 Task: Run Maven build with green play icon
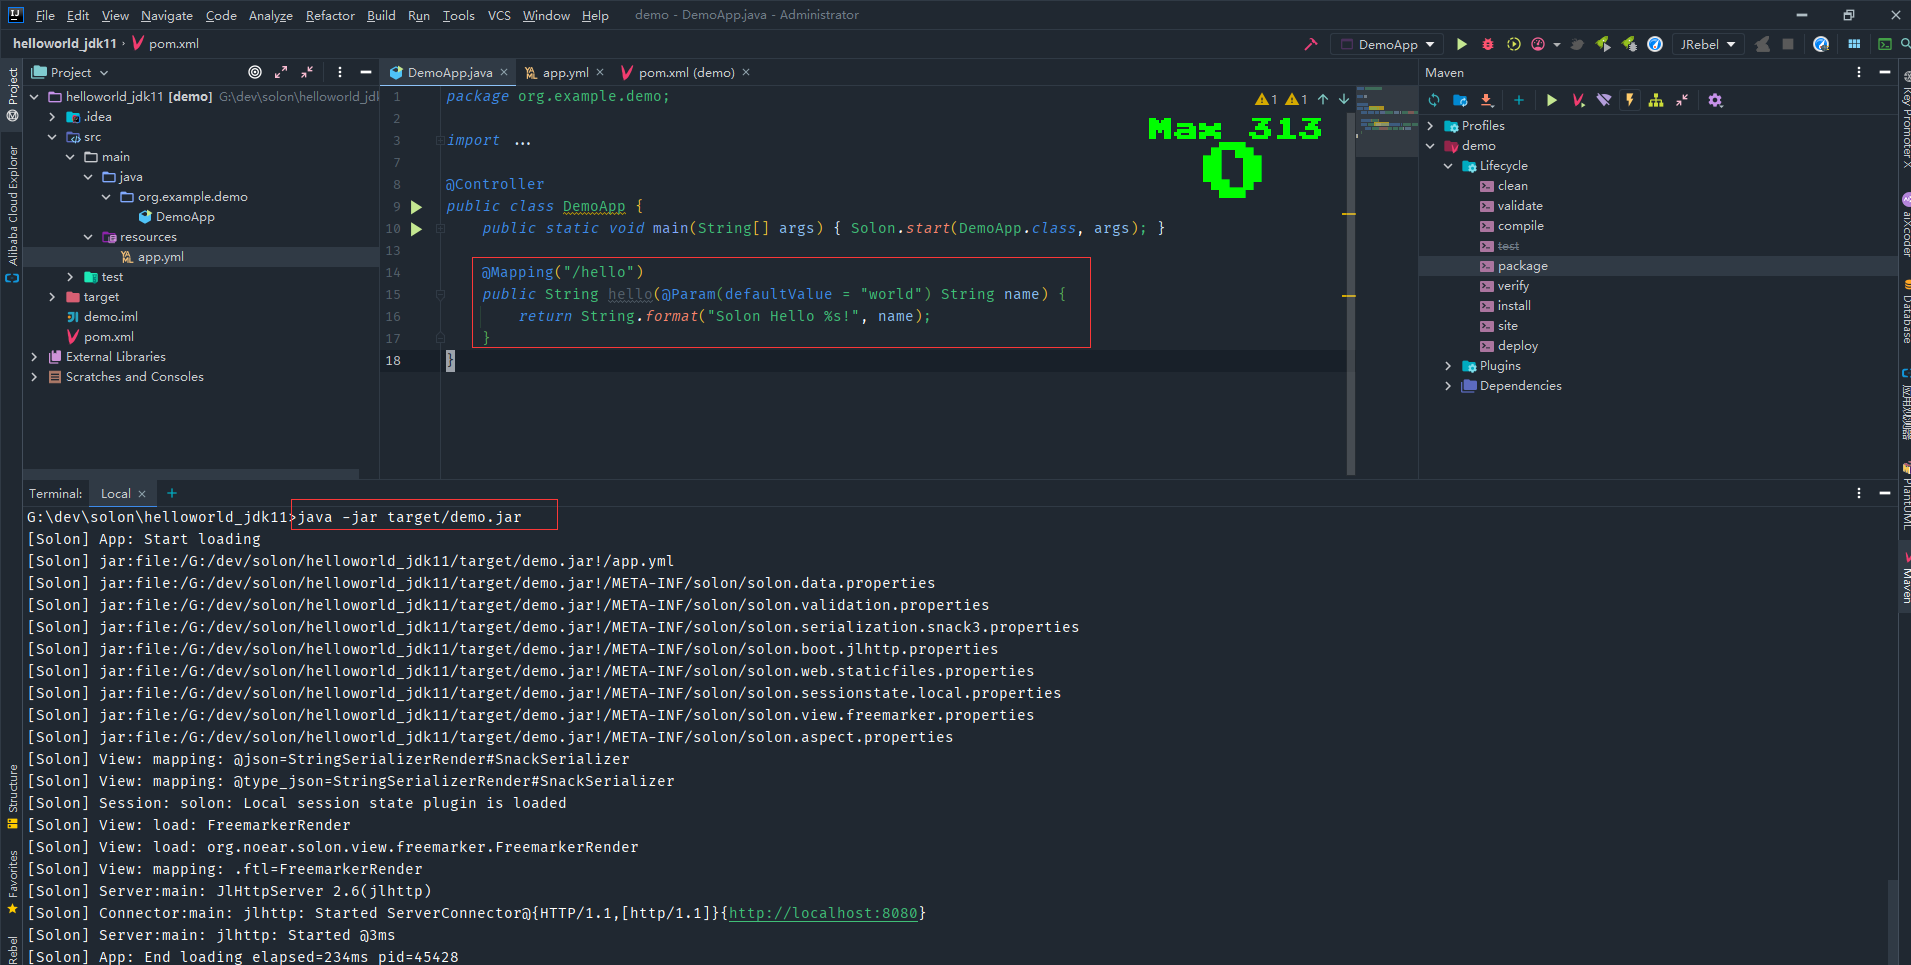(x=1552, y=100)
